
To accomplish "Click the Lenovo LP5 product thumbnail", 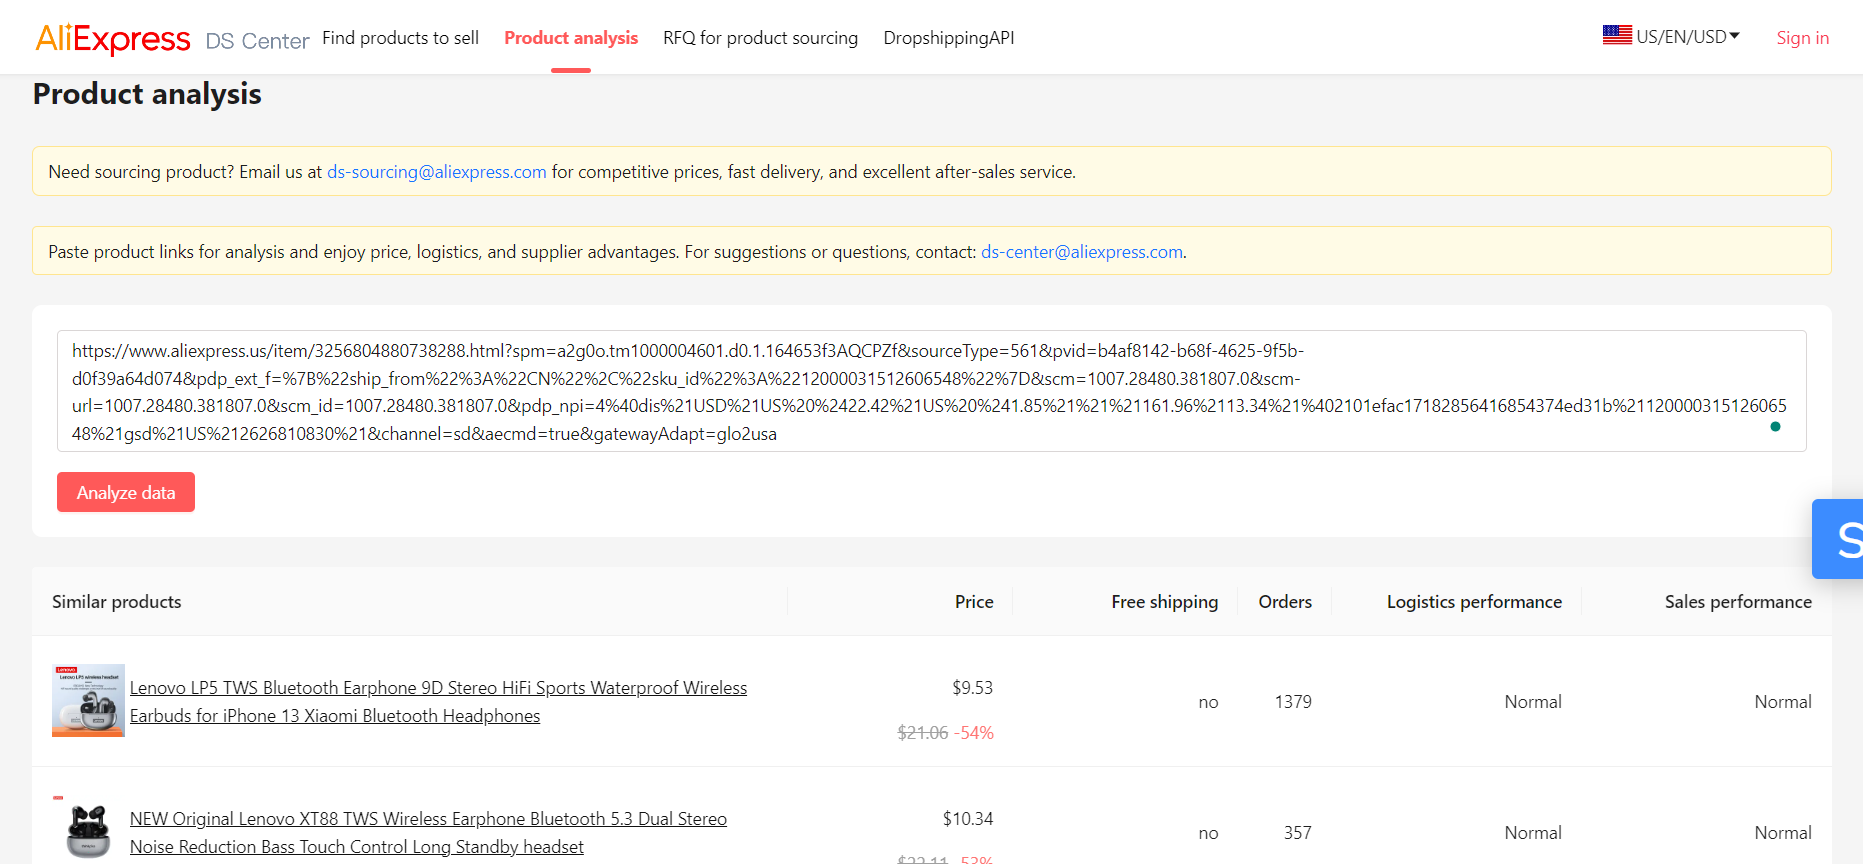I will coord(88,701).
